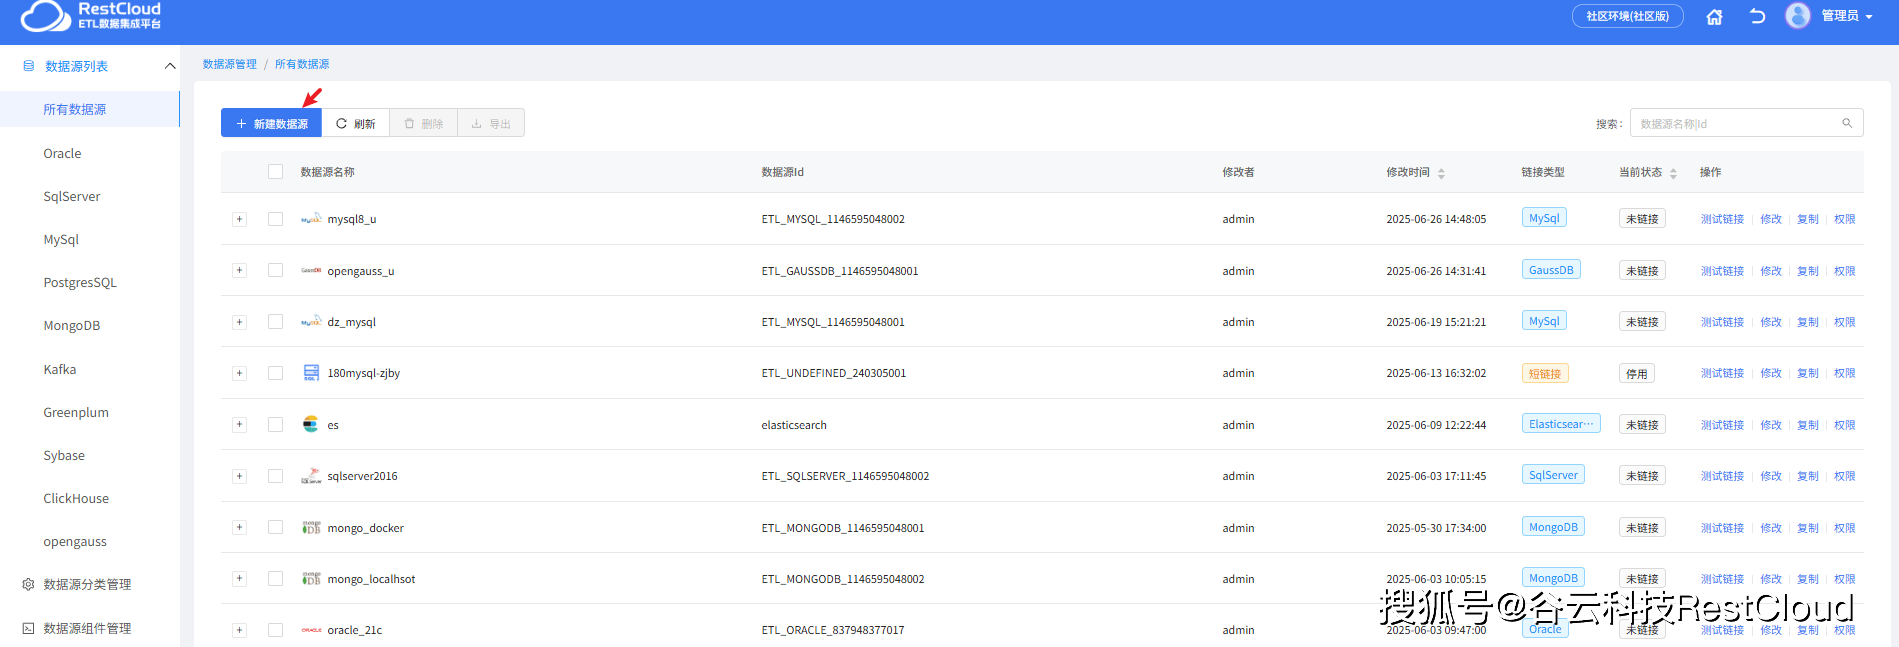Image resolution: width=1899 pixels, height=647 pixels.
Task: Click the back arrow icon in header
Action: [x=1757, y=16]
